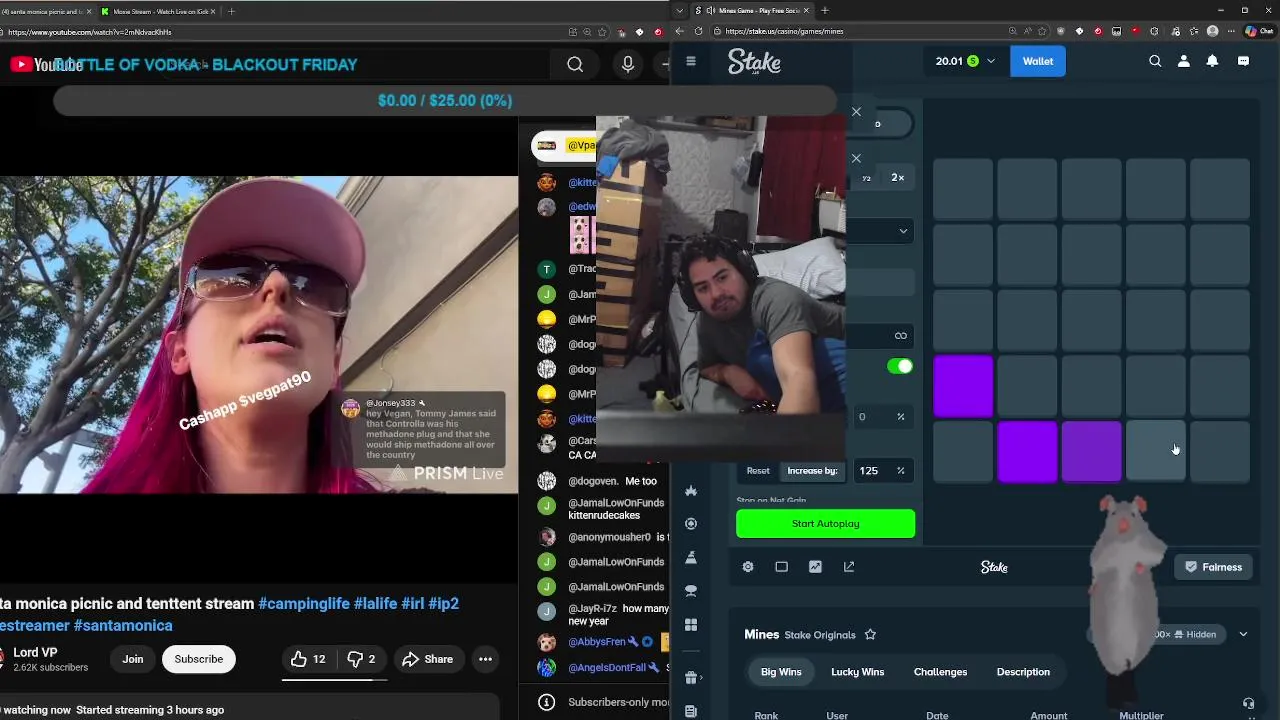This screenshot has height=720, width=1280.
Task: Open the flame sidebar icon in Stake
Action: coord(690,491)
